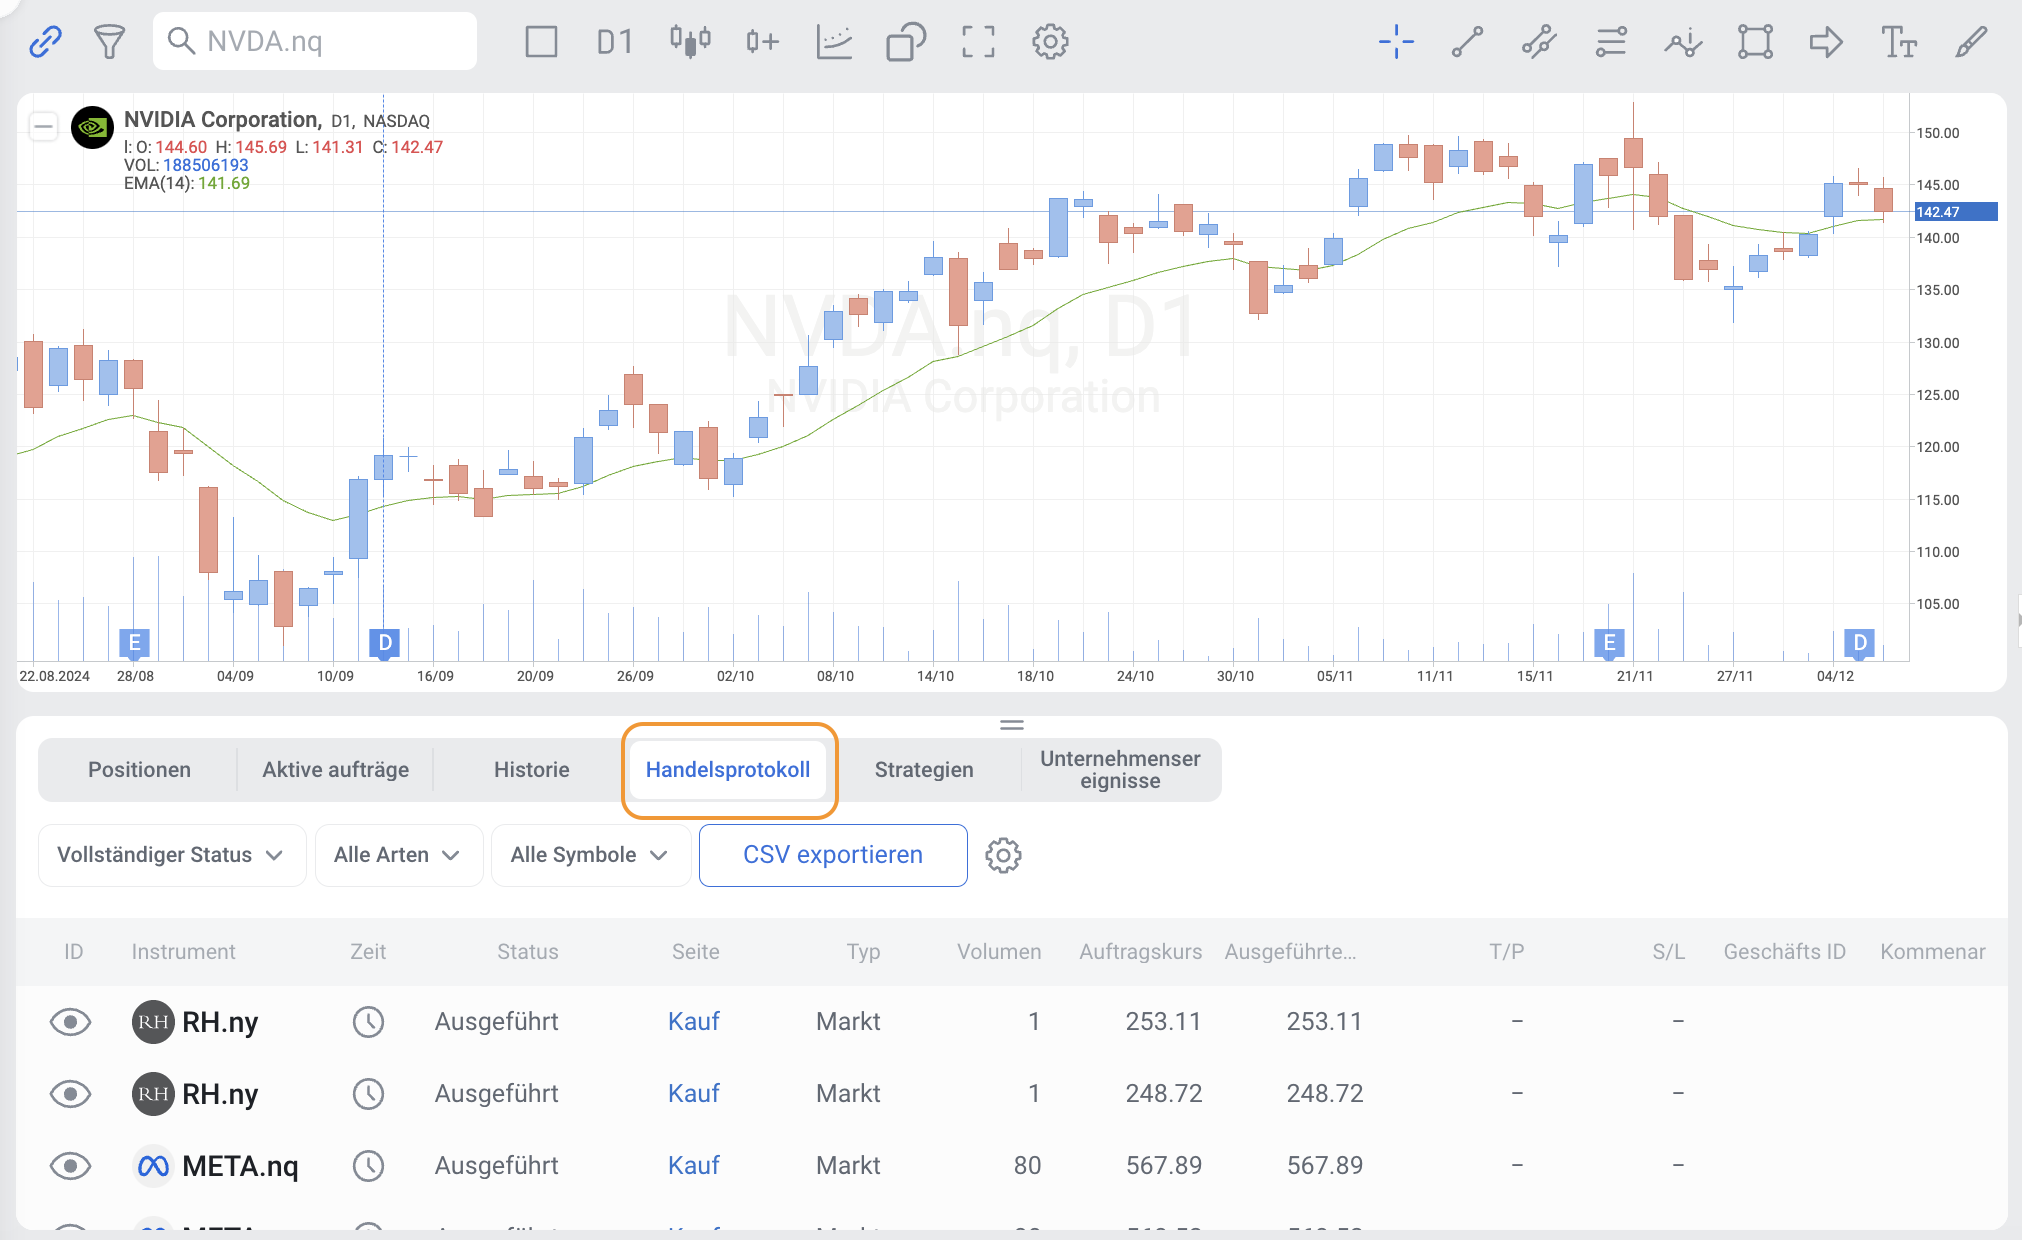Pick the brush drawing tool
The width and height of the screenshot is (2022, 1240).
pos(1970,41)
